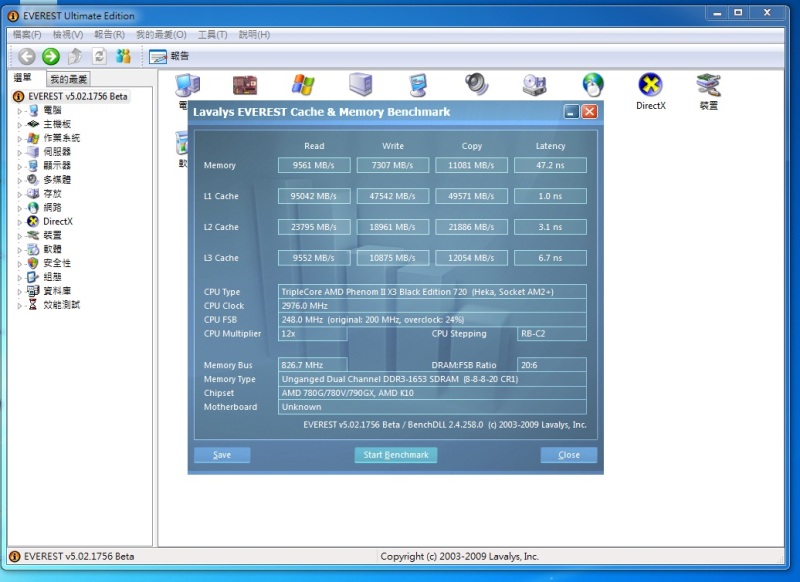800x582 pixels.
Task: Open the network globe icon in main pane
Action: [x=593, y=85]
